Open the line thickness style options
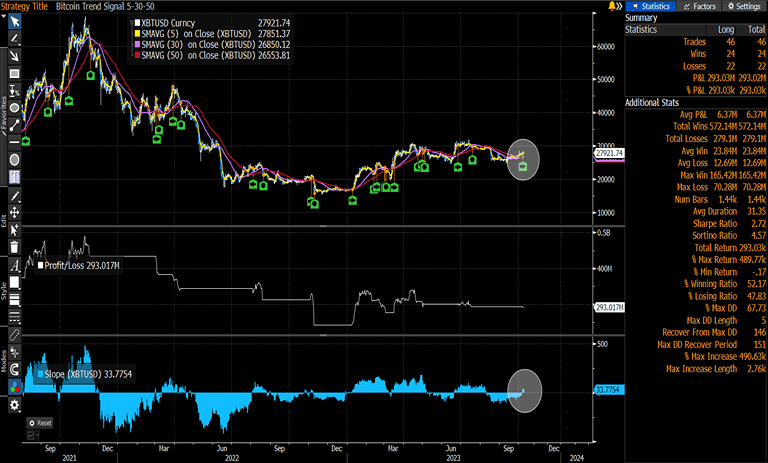Screen dimensions: 768x463 pos(15,300)
